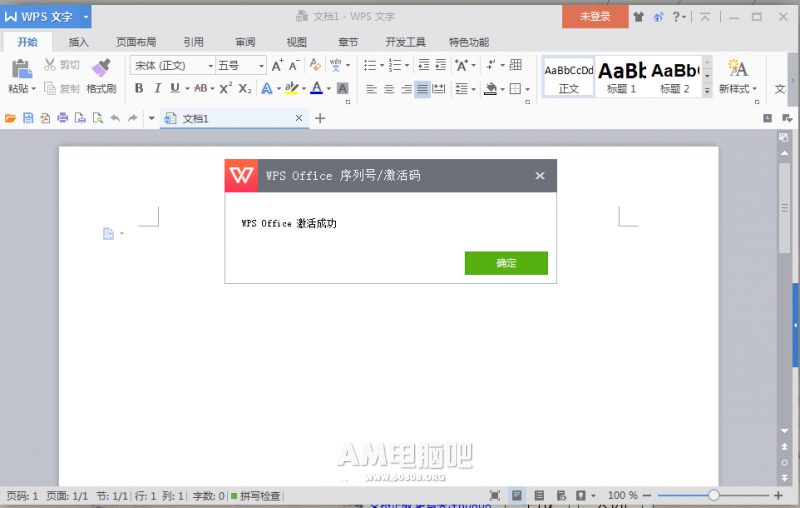Align text left

tap(371, 89)
